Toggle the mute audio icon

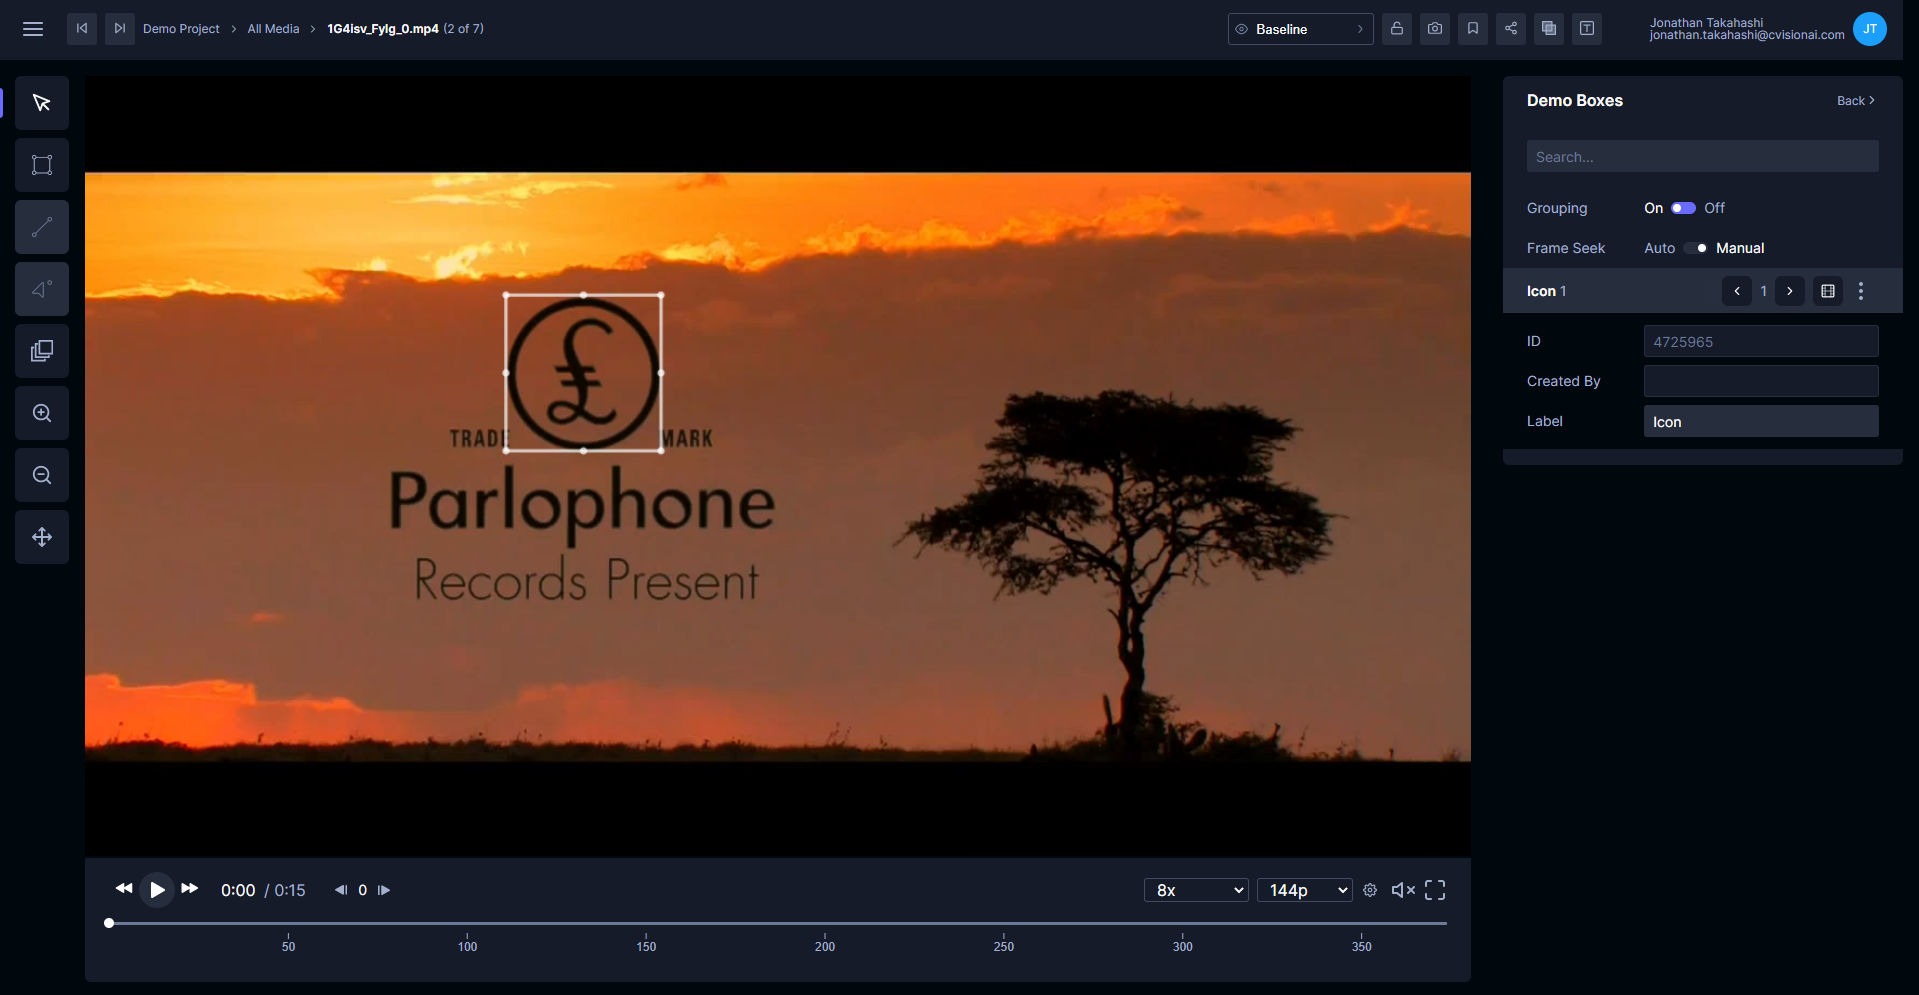tap(1403, 890)
